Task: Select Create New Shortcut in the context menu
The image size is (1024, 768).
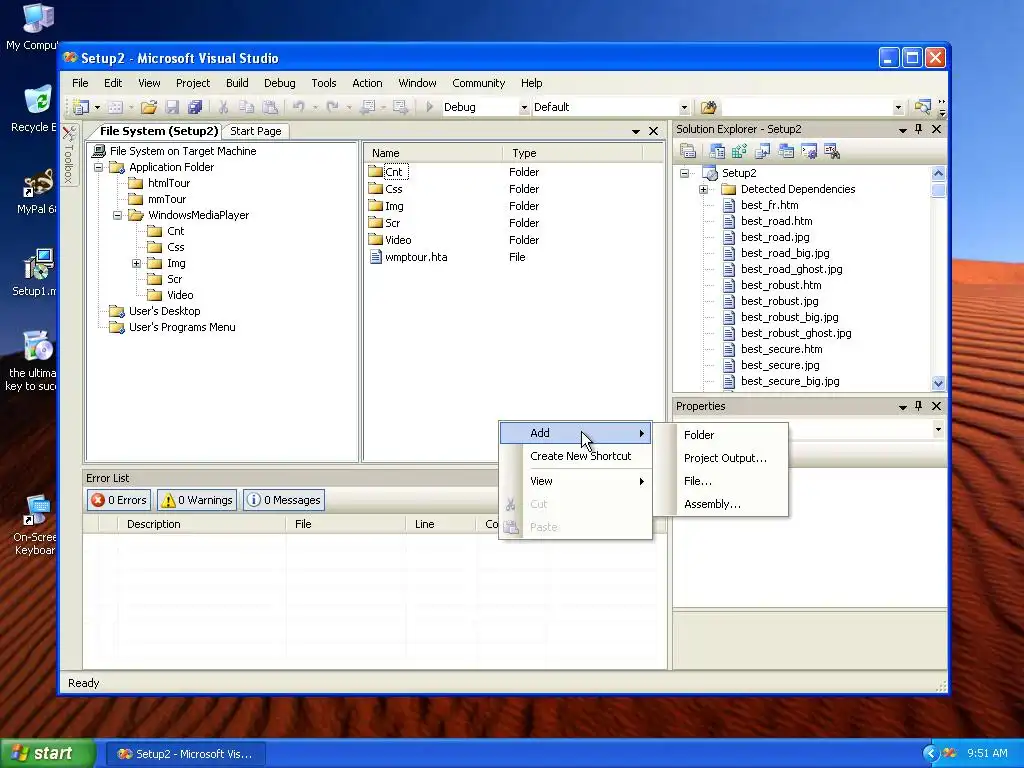Action: coord(575,456)
